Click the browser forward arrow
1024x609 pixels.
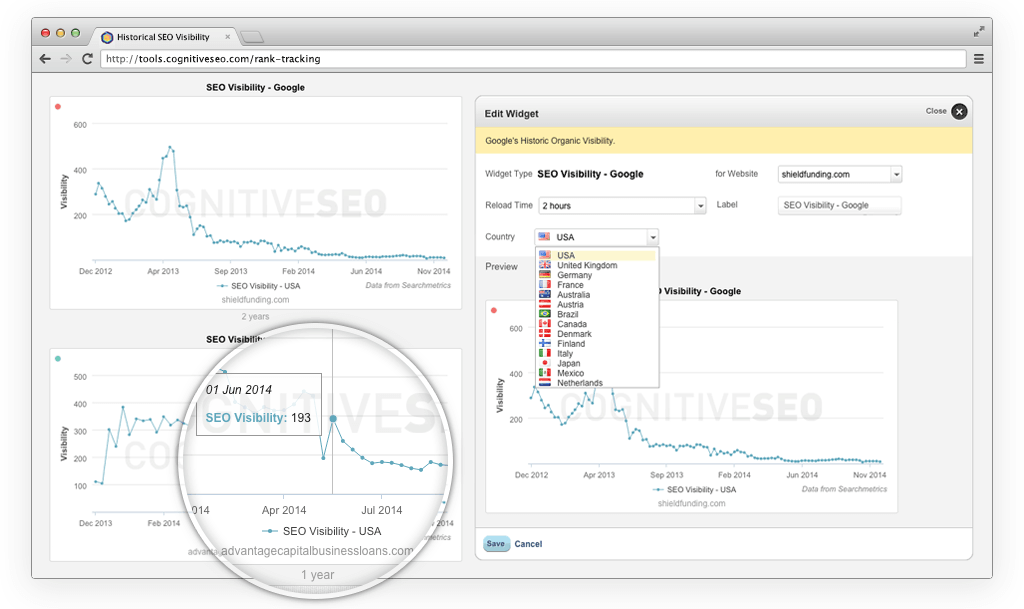[66, 59]
